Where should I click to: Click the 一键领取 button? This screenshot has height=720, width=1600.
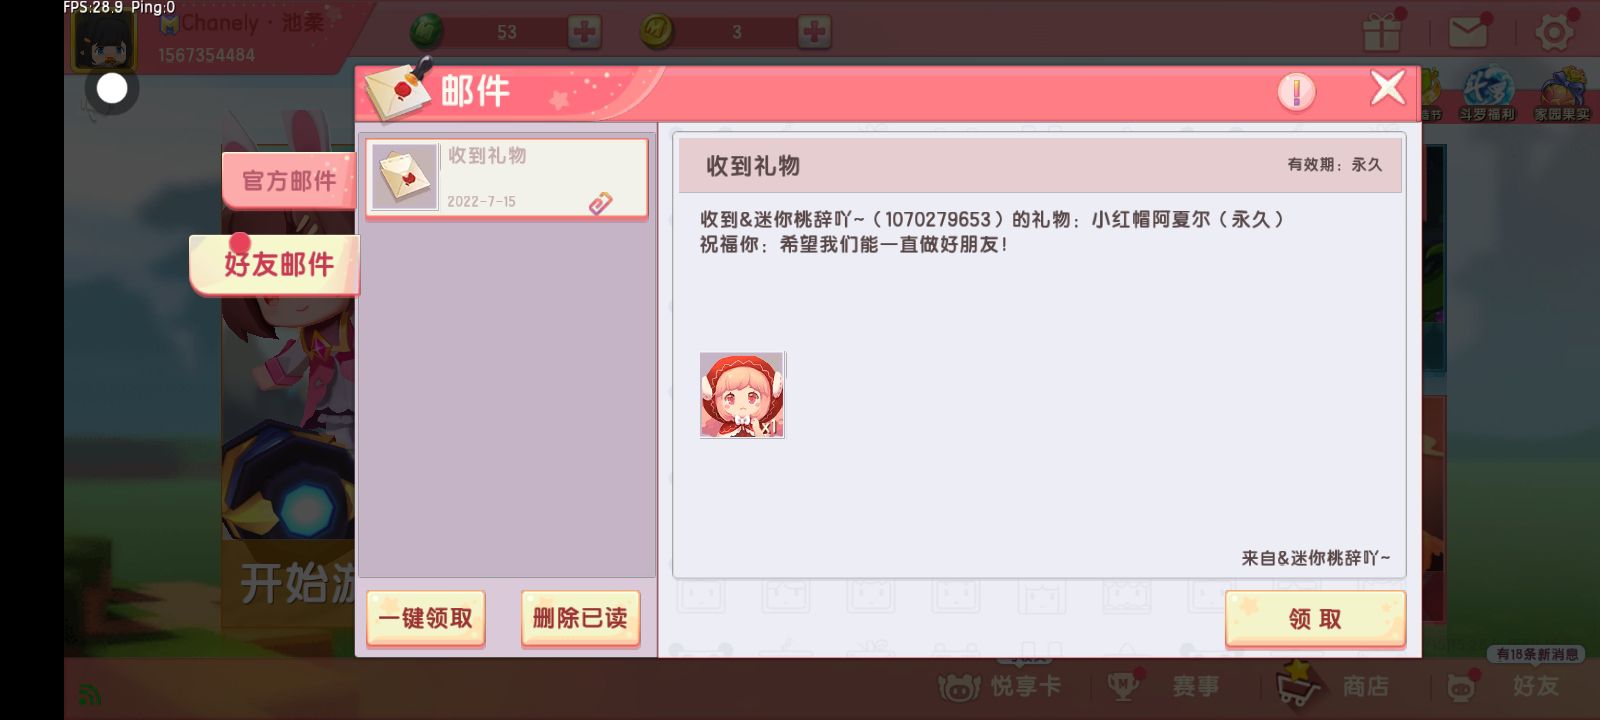[x=426, y=618]
